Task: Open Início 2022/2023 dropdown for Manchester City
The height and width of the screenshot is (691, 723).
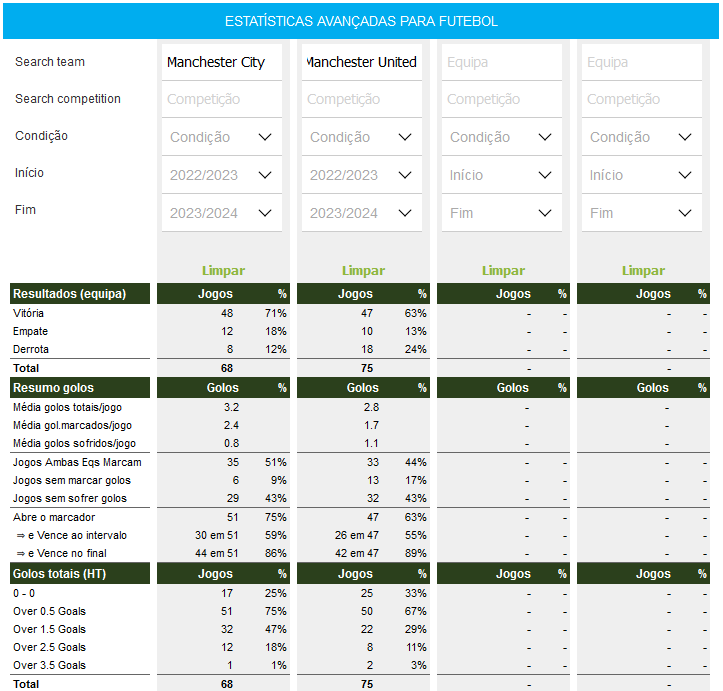Action: pos(222,175)
